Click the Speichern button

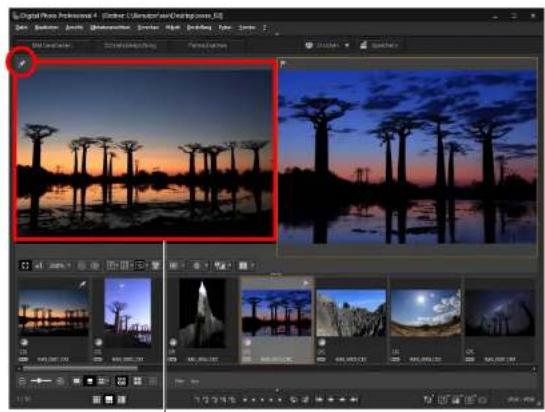point(379,45)
